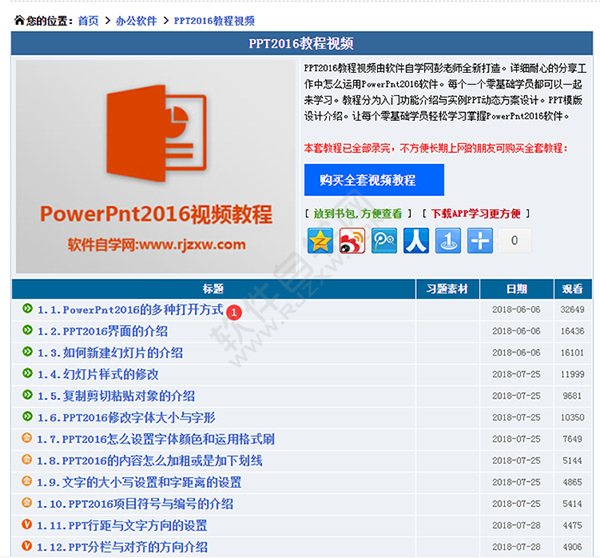Click orange member icon beside lesson 1.7

[x=27, y=437]
